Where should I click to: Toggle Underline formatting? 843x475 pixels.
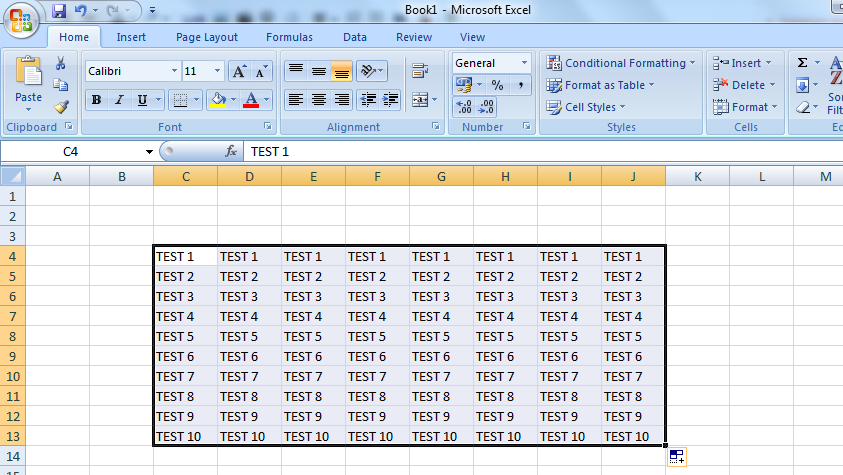pos(142,100)
